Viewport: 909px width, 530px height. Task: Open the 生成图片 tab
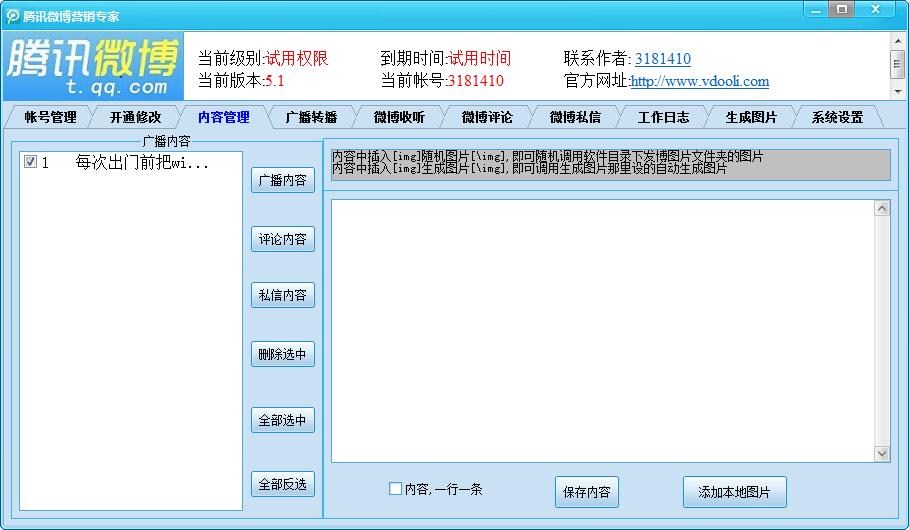tap(751, 117)
